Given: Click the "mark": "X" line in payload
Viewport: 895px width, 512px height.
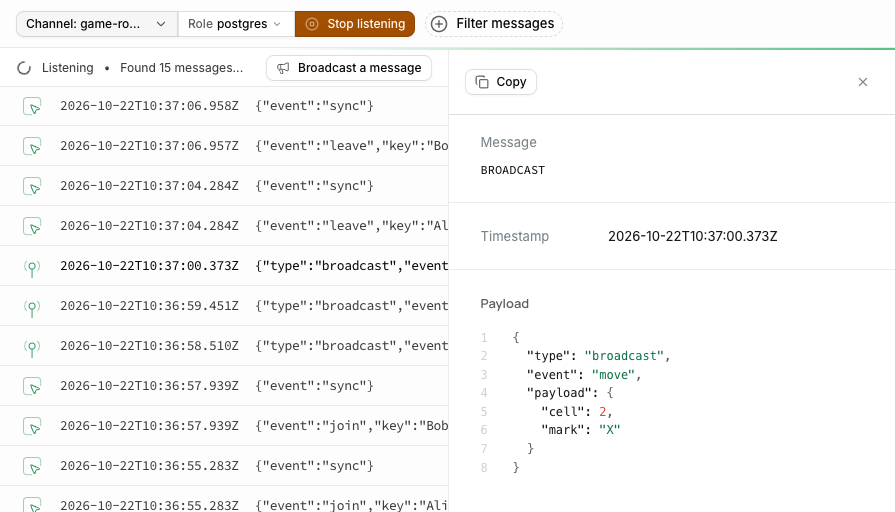Looking at the screenshot, I should click(580, 430).
